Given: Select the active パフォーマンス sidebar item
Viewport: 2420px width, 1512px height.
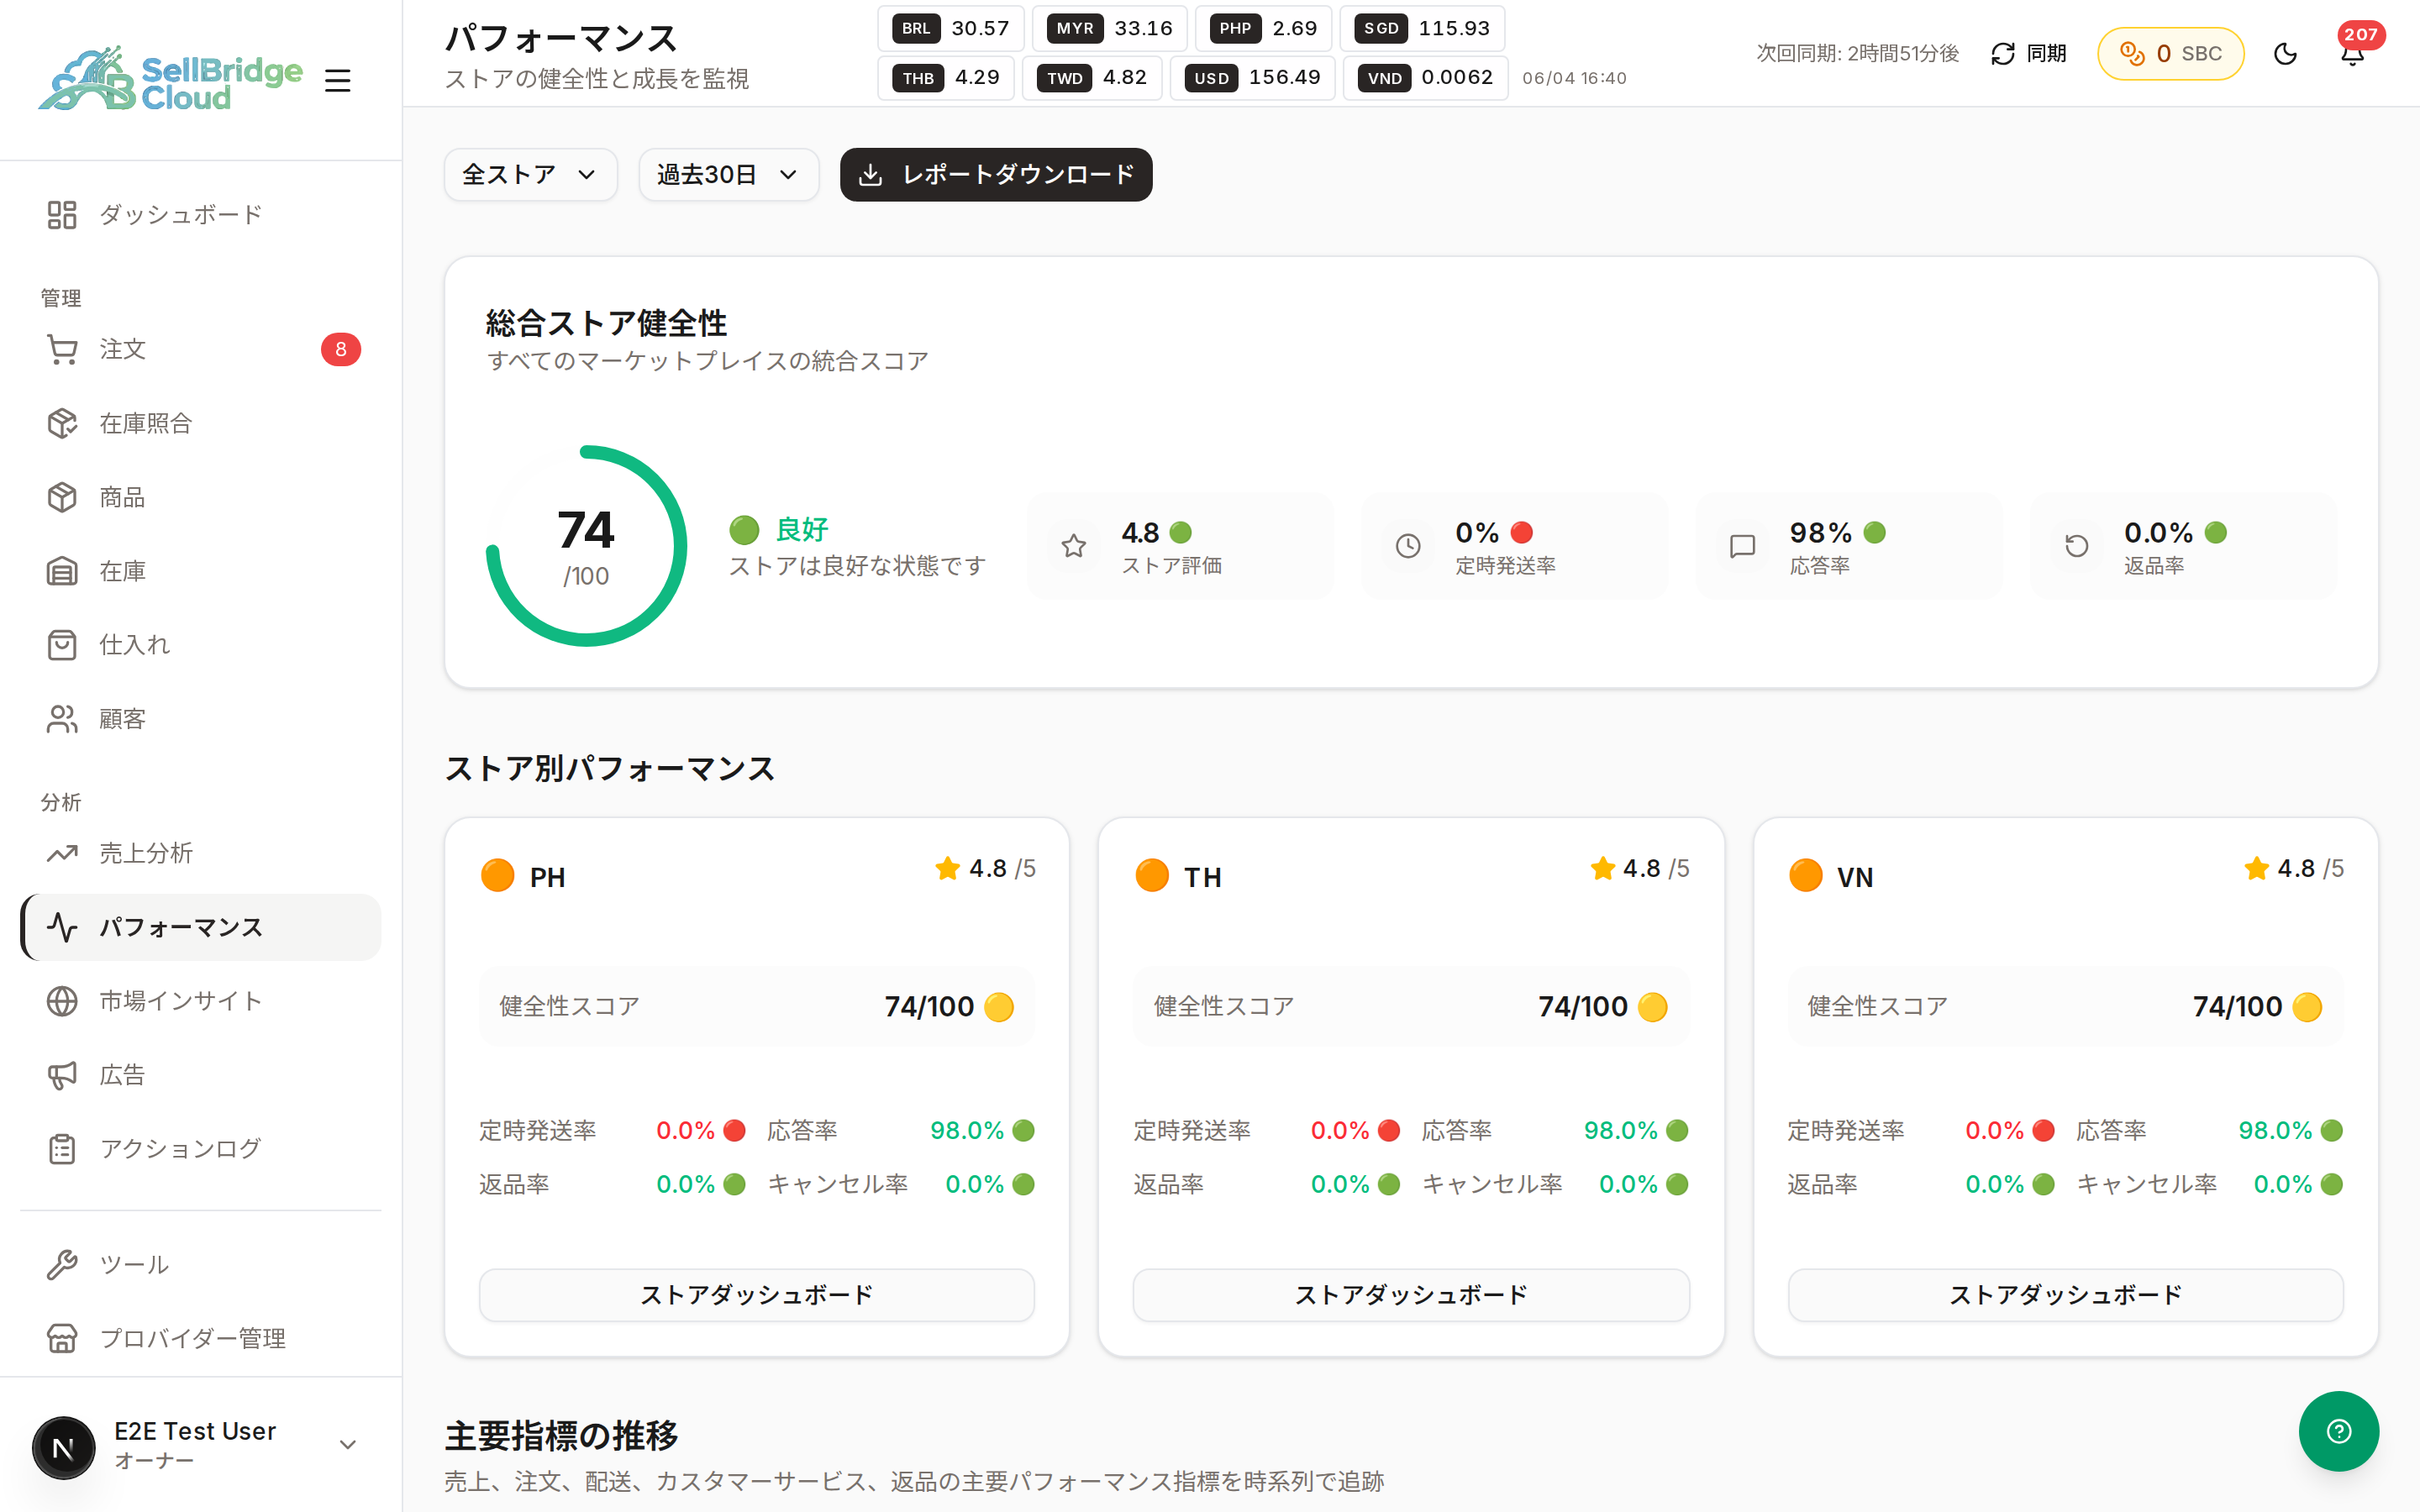Looking at the screenshot, I should click(200, 927).
